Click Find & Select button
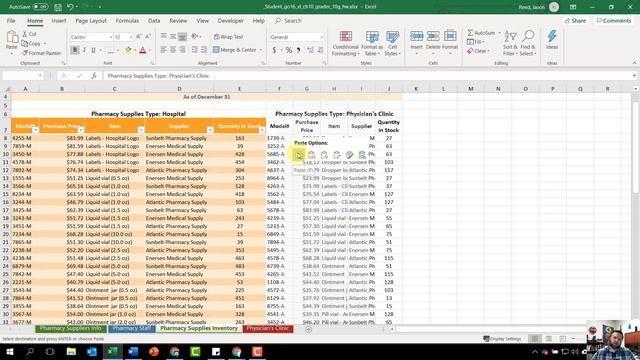The height and width of the screenshot is (360, 640). coord(527,43)
